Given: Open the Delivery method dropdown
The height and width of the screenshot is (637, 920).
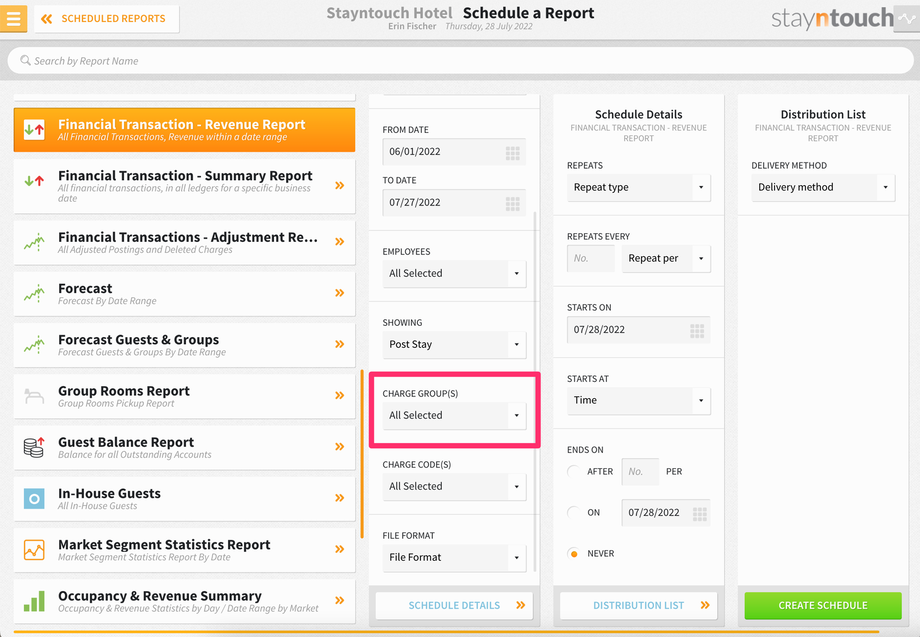Looking at the screenshot, I should pos(823,188).
